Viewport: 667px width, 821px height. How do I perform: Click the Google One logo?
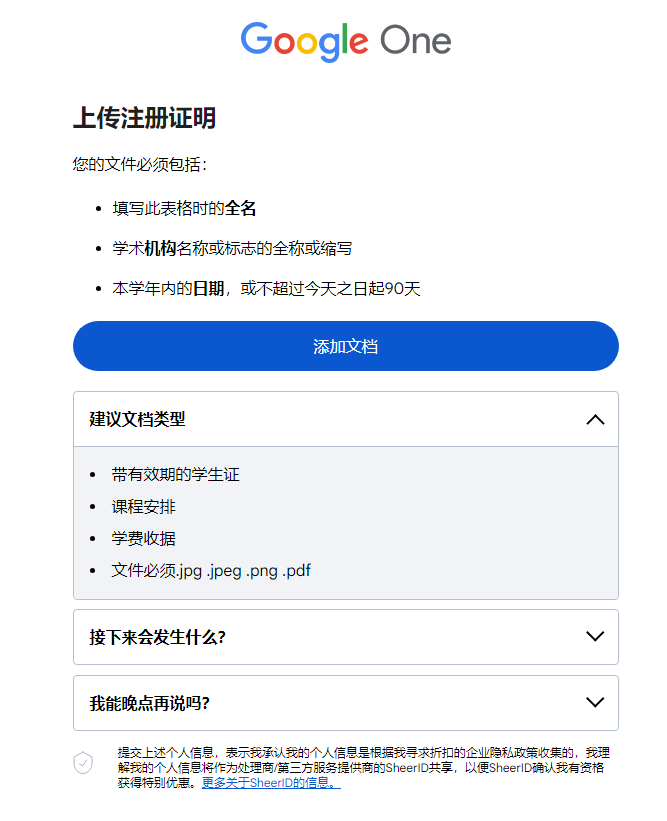pyautogui.click(x=346, y=42)
